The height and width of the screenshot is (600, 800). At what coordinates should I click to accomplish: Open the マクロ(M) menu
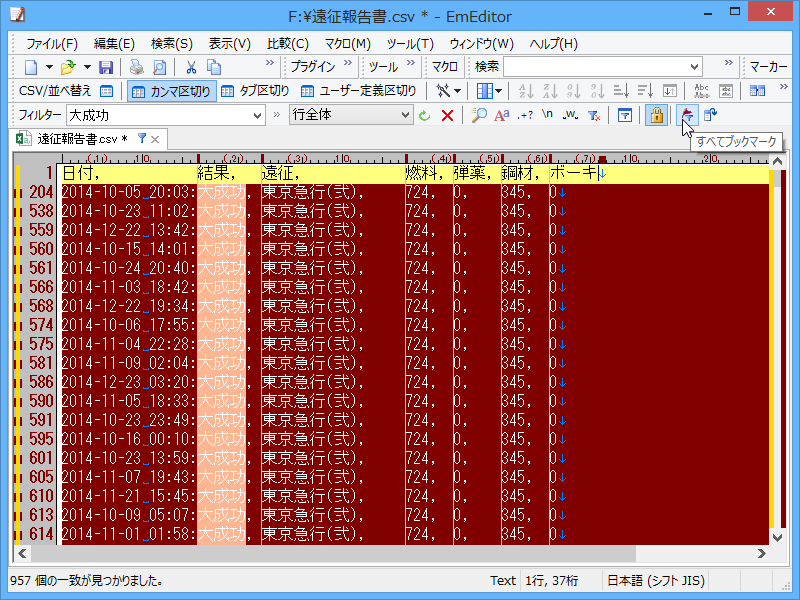point(348,43)
